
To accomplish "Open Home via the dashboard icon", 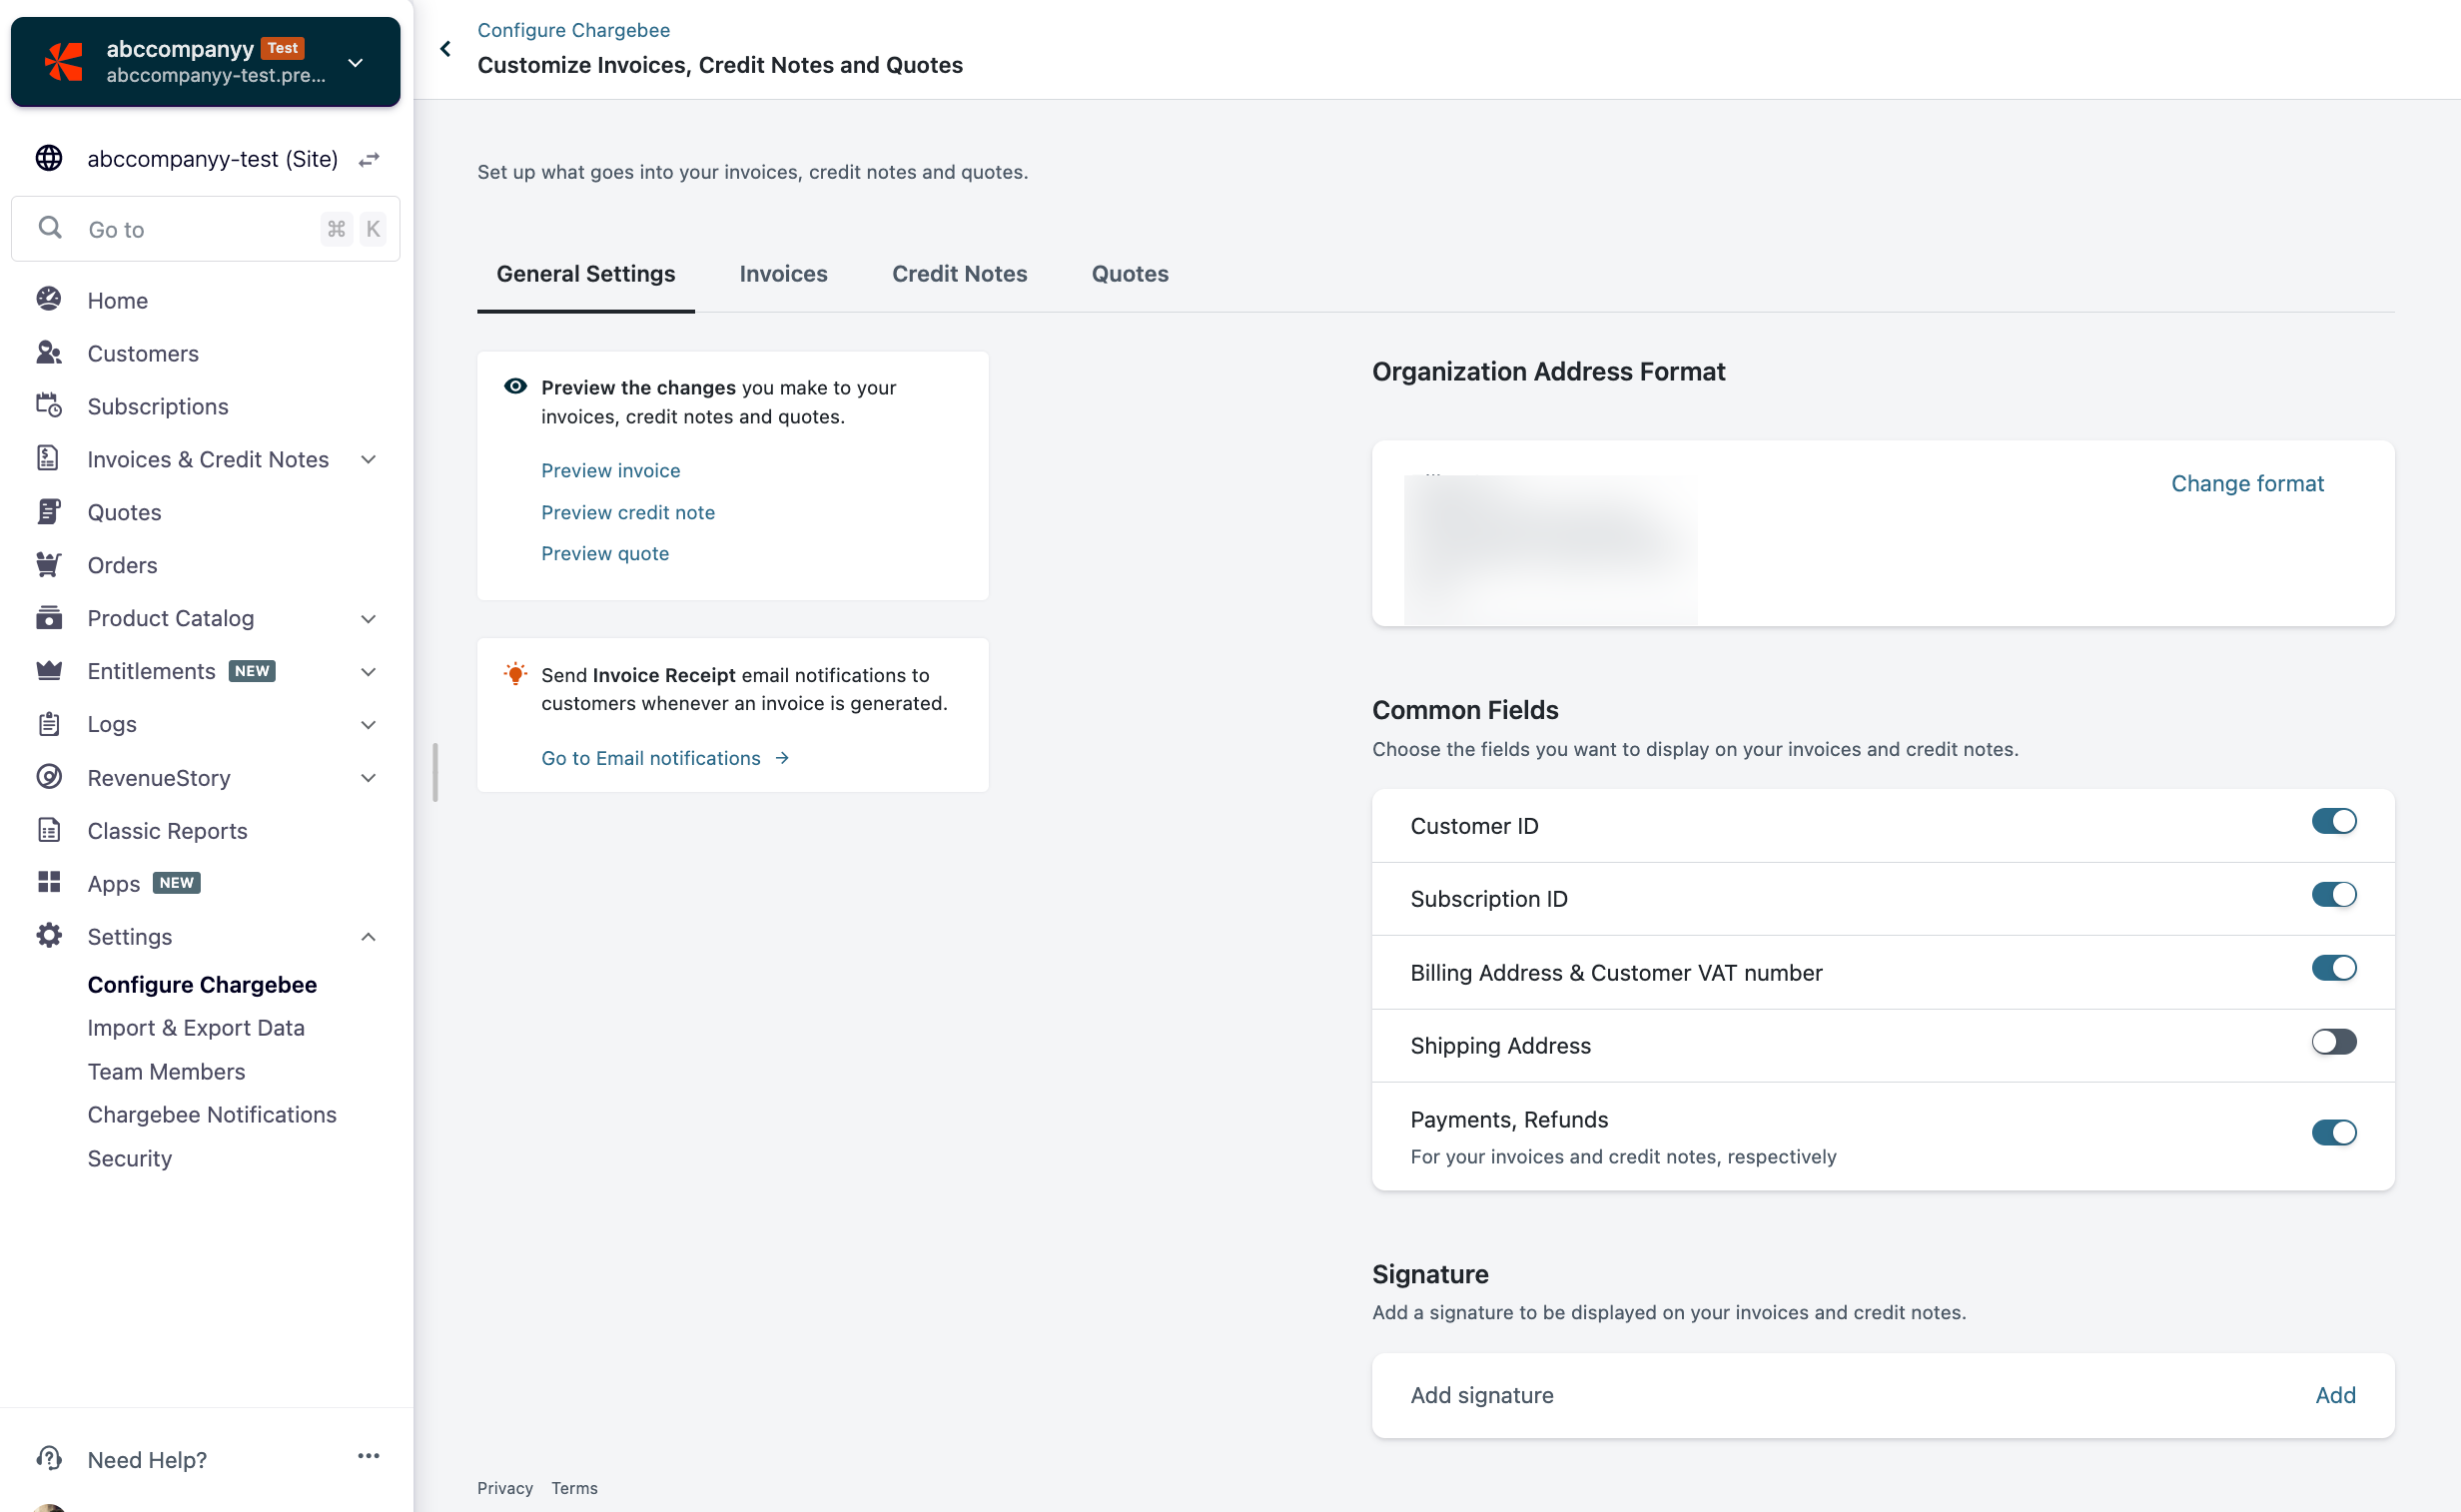I will point(49,300).
